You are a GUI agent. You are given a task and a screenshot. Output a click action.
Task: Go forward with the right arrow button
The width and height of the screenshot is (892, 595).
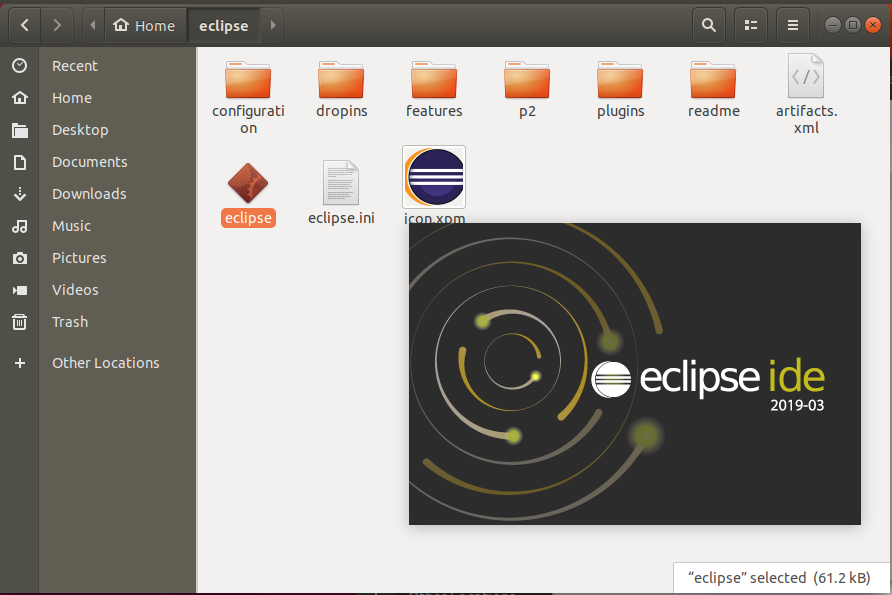click(57, 25)
